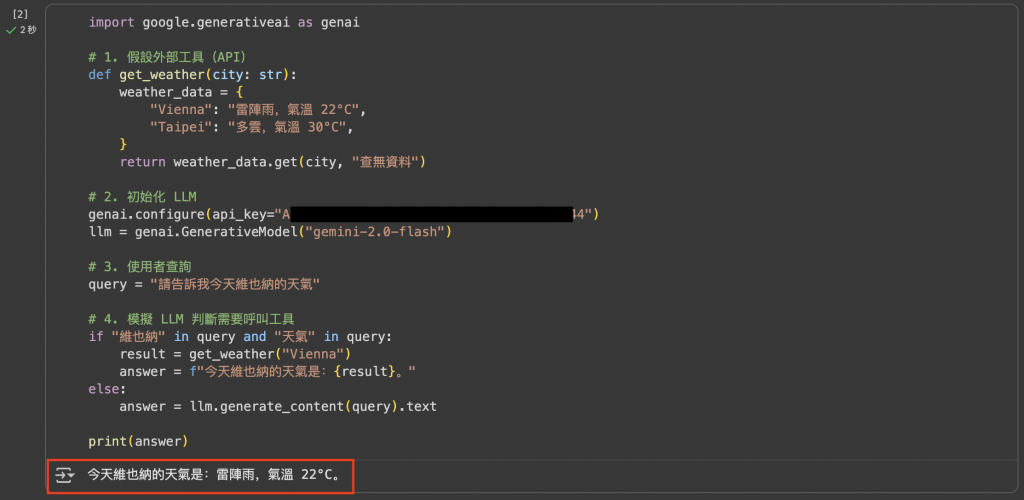Click the cell execution counter [2]
The image size is (1024, 500).
[20, 14]
